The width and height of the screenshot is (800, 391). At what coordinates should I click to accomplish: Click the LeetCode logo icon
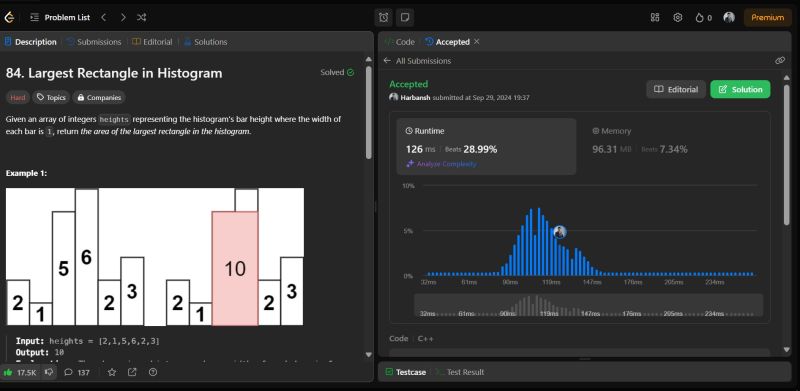click(x=9, y=17)
